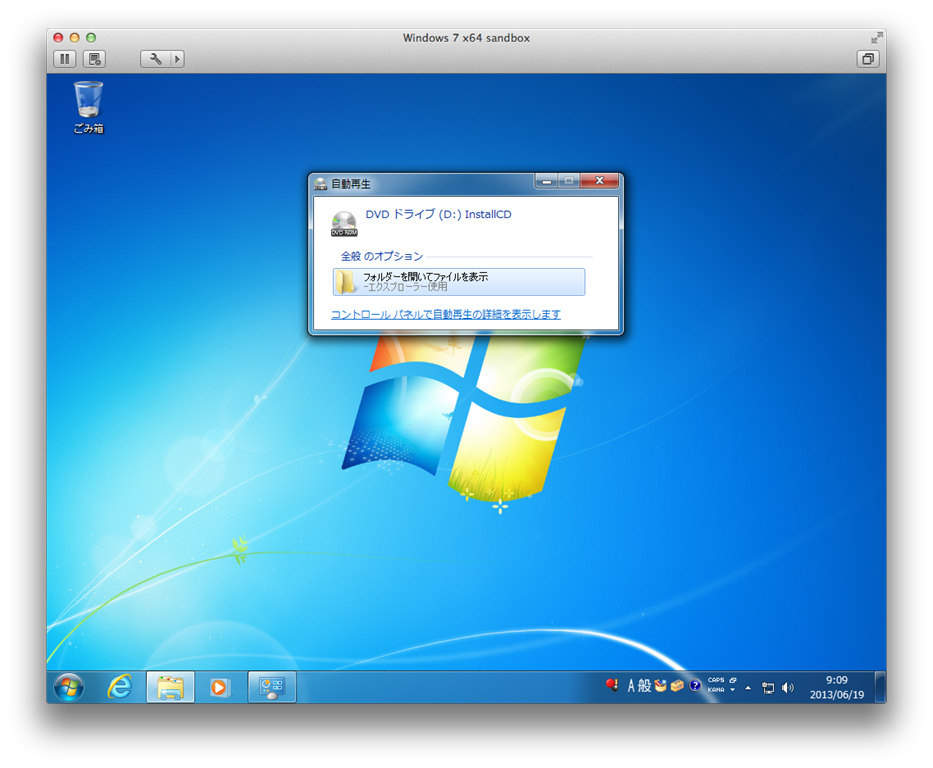Open IME help question mark icon

click(x=694, y=686)
